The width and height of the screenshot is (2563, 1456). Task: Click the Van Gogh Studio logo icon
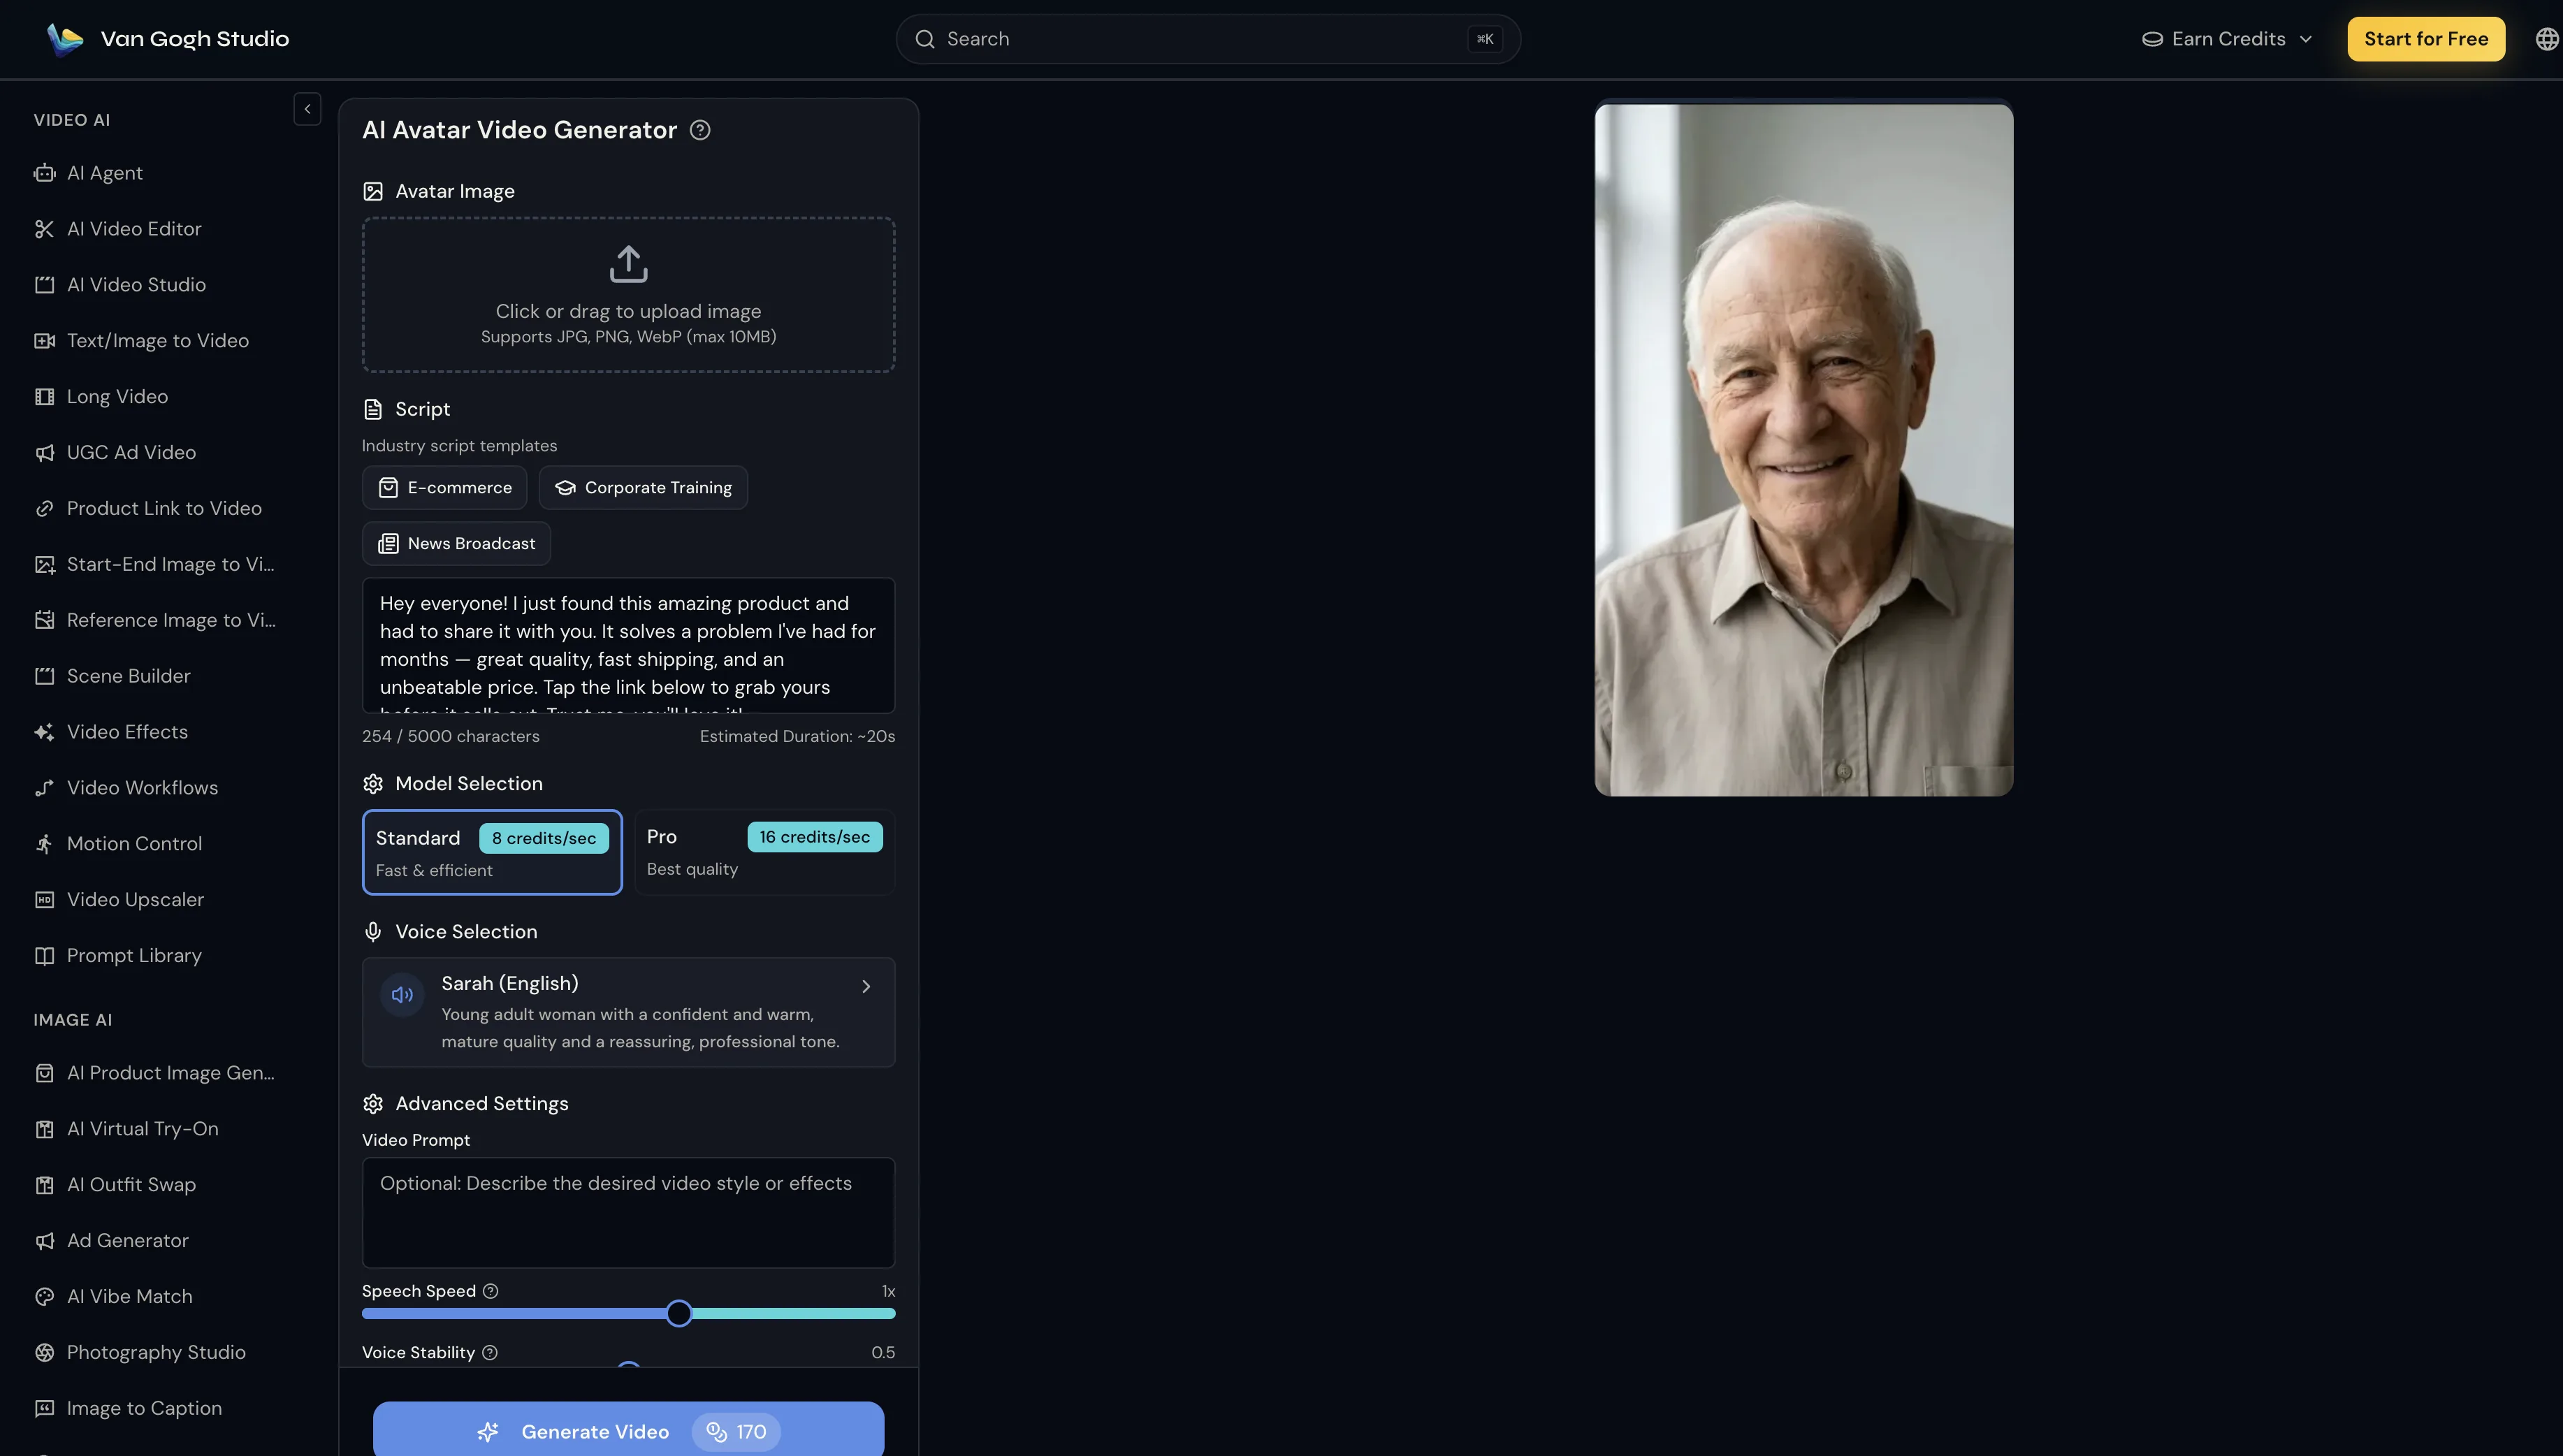[65, 39]
